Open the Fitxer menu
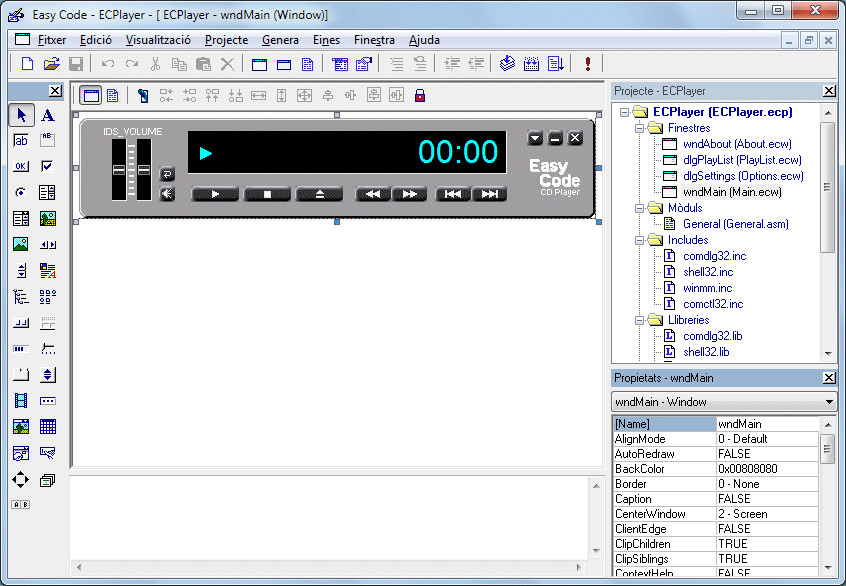The width and height of the screenshot is (846, 586). [52, 40]
